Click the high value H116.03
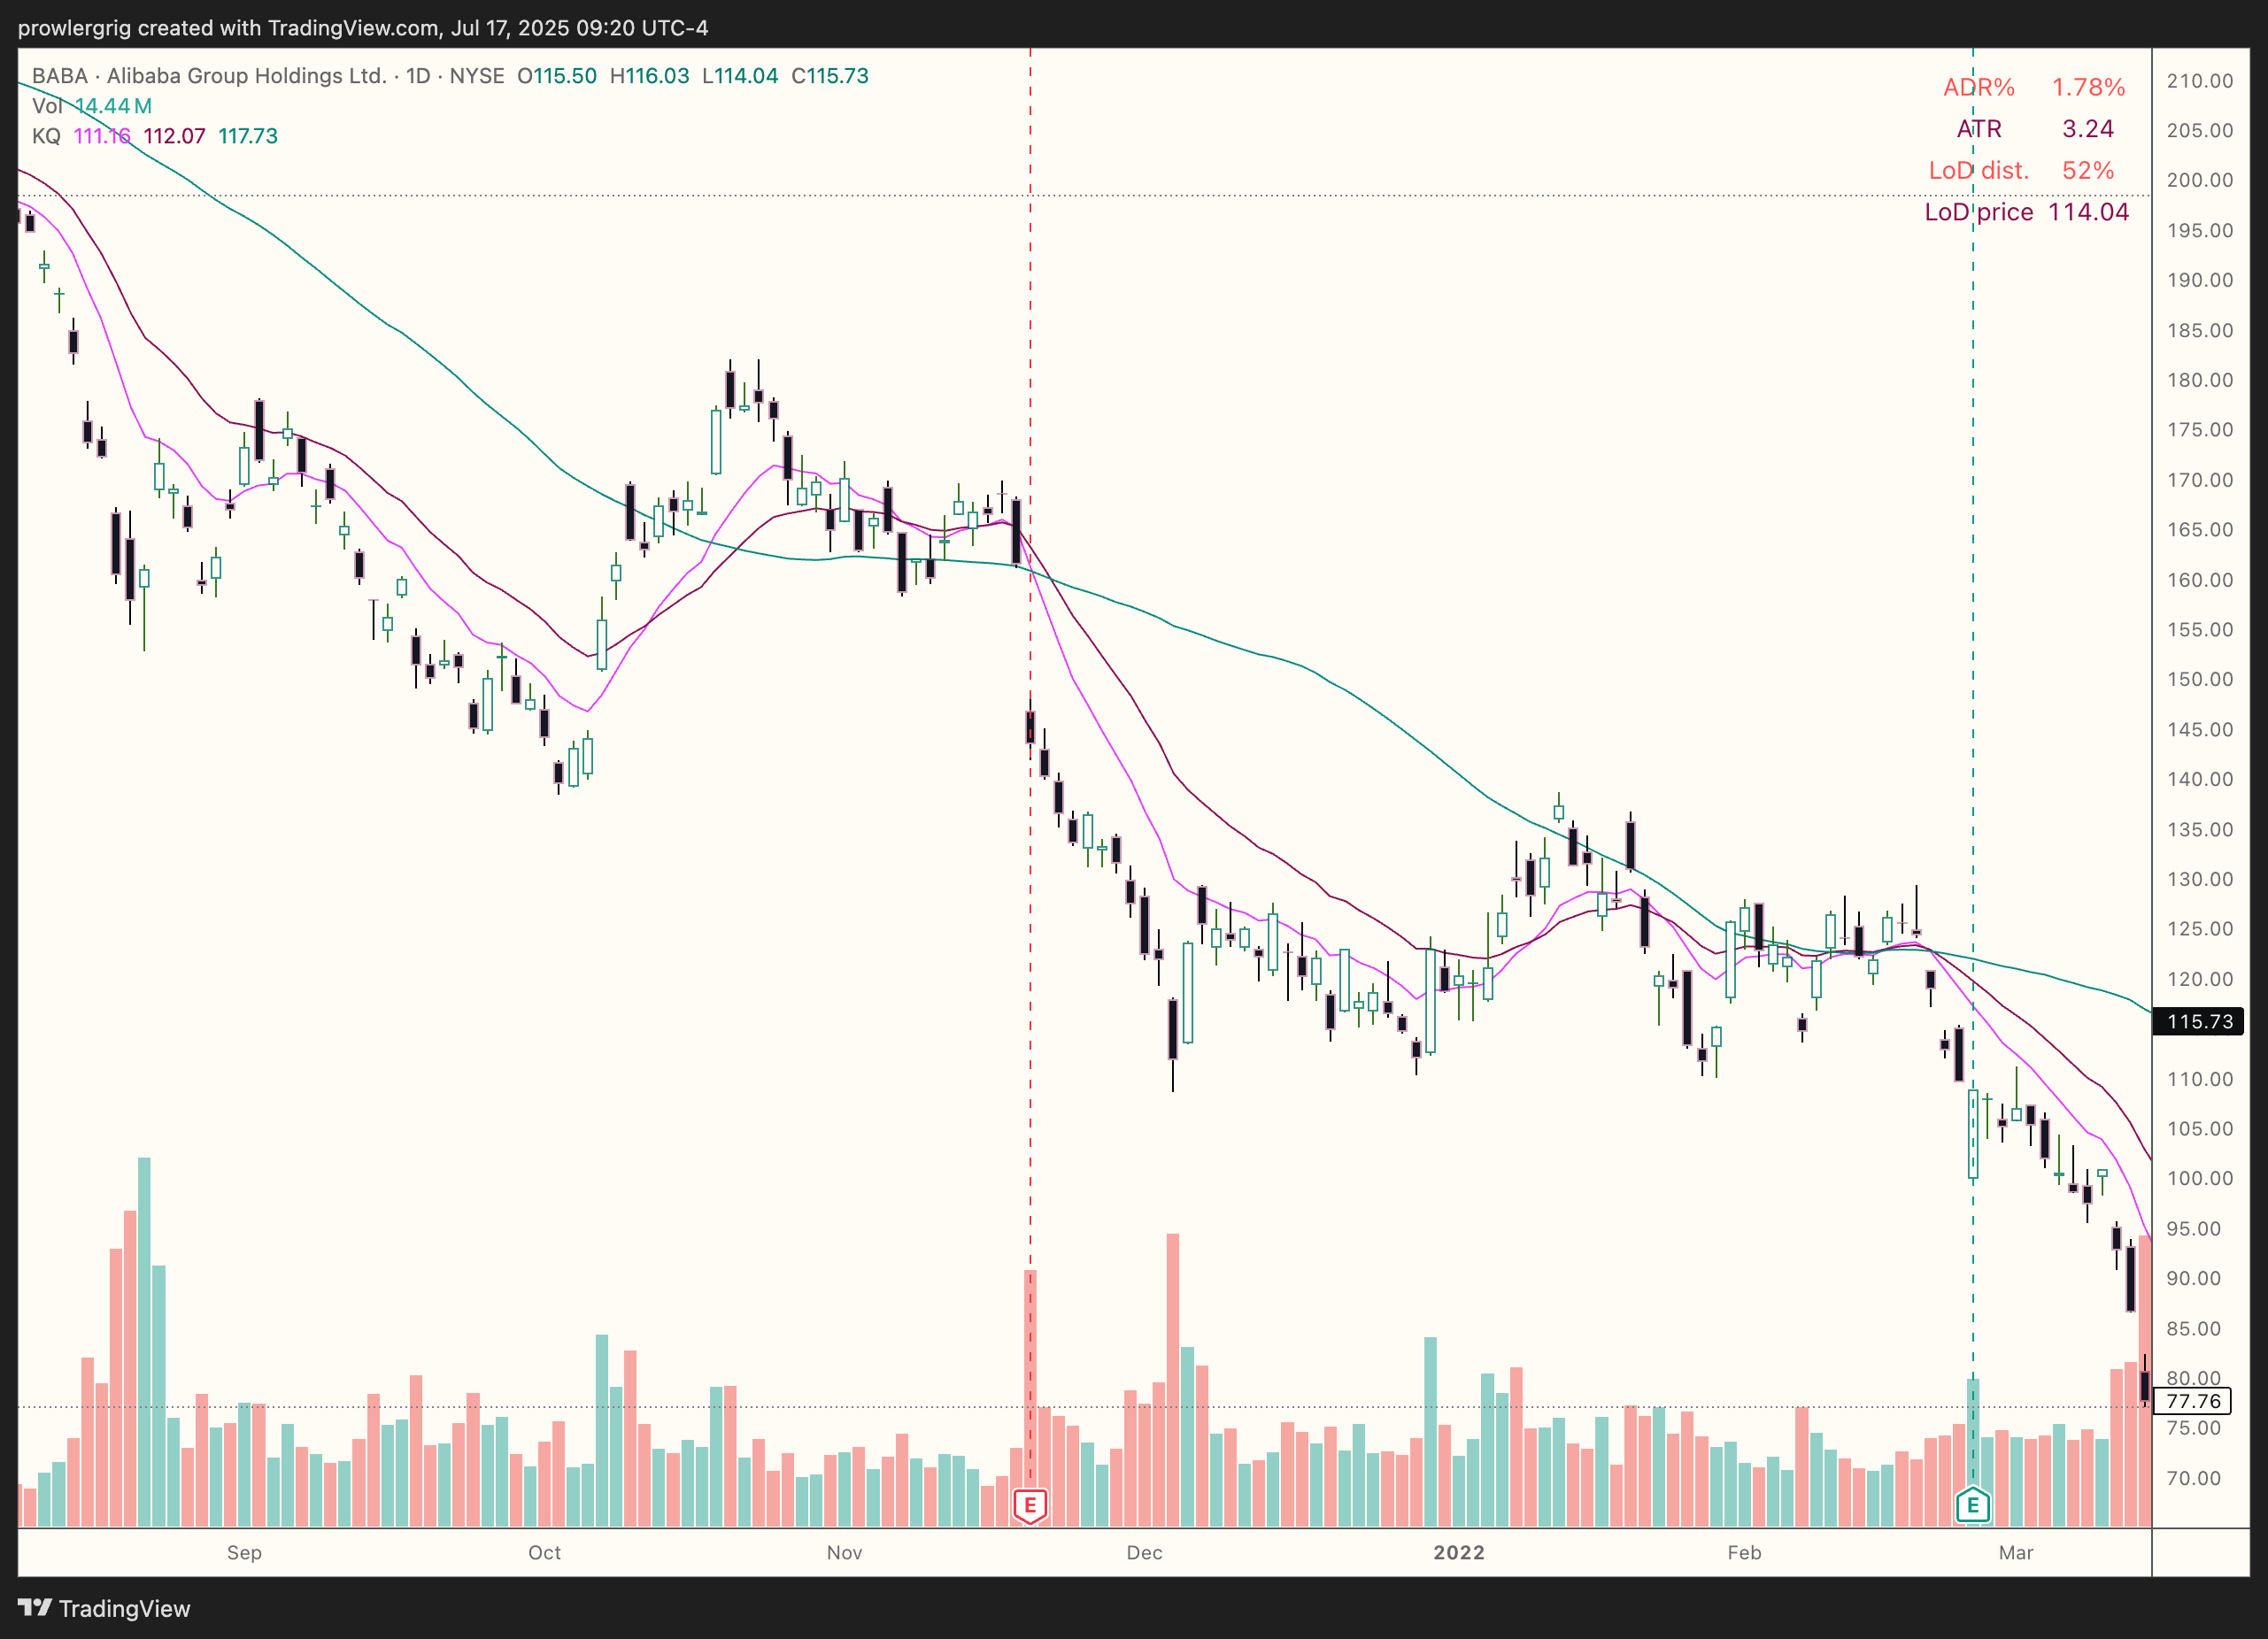 pyautogui.click(x=650, y=76)
